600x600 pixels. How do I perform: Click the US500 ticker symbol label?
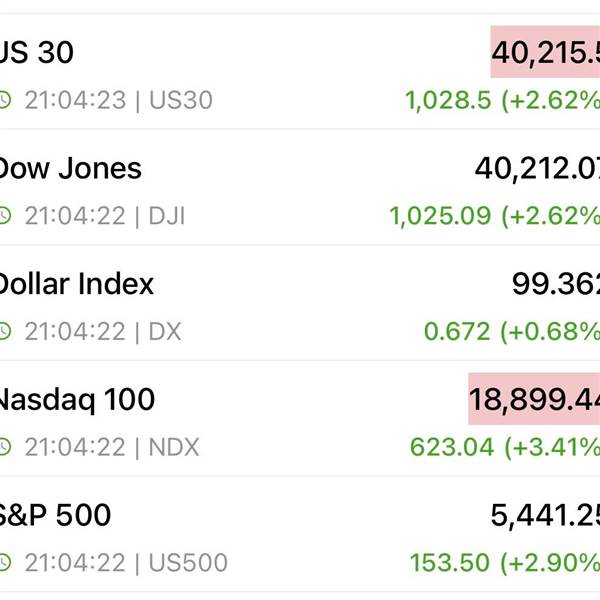[x=188, y=562]
